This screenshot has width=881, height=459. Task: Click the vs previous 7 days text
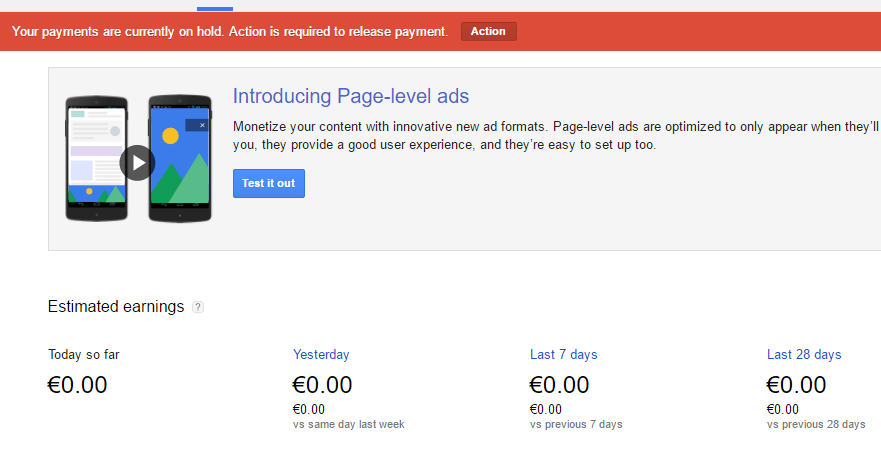click(x=576, y=424)
